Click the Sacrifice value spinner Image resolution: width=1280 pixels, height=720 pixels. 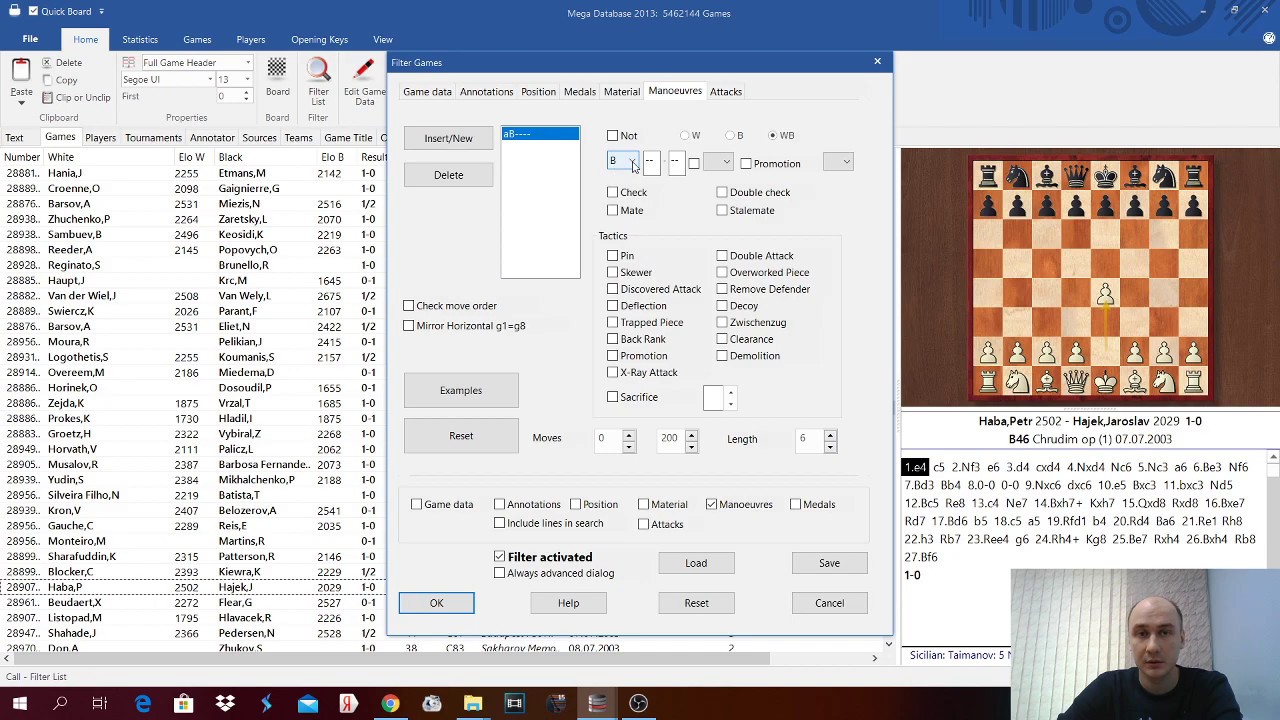click(730, 398)
